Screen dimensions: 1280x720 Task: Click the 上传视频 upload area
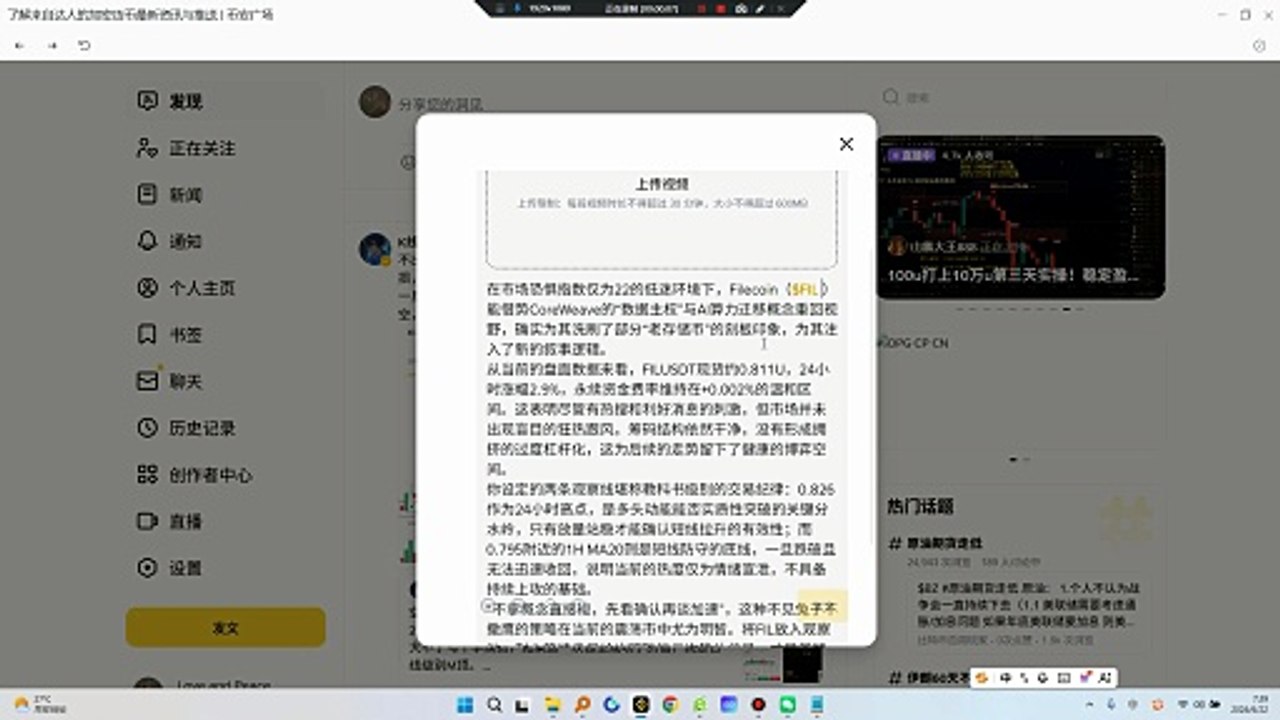click(661, 220)
